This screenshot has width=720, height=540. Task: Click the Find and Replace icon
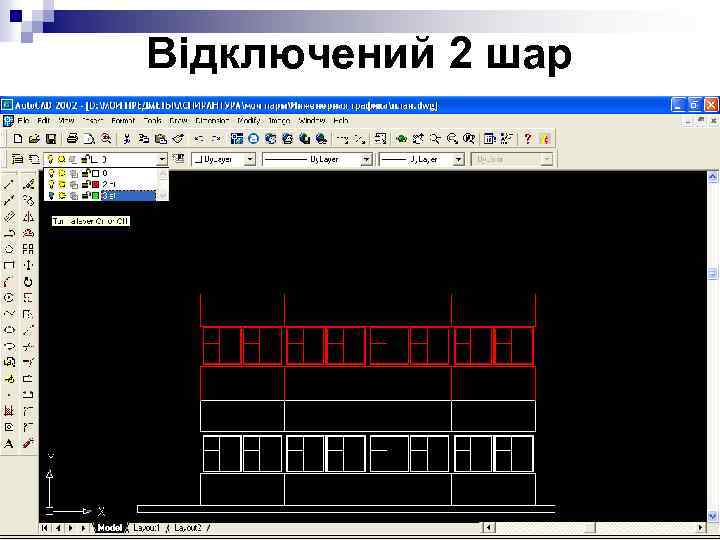click(106, 138)
